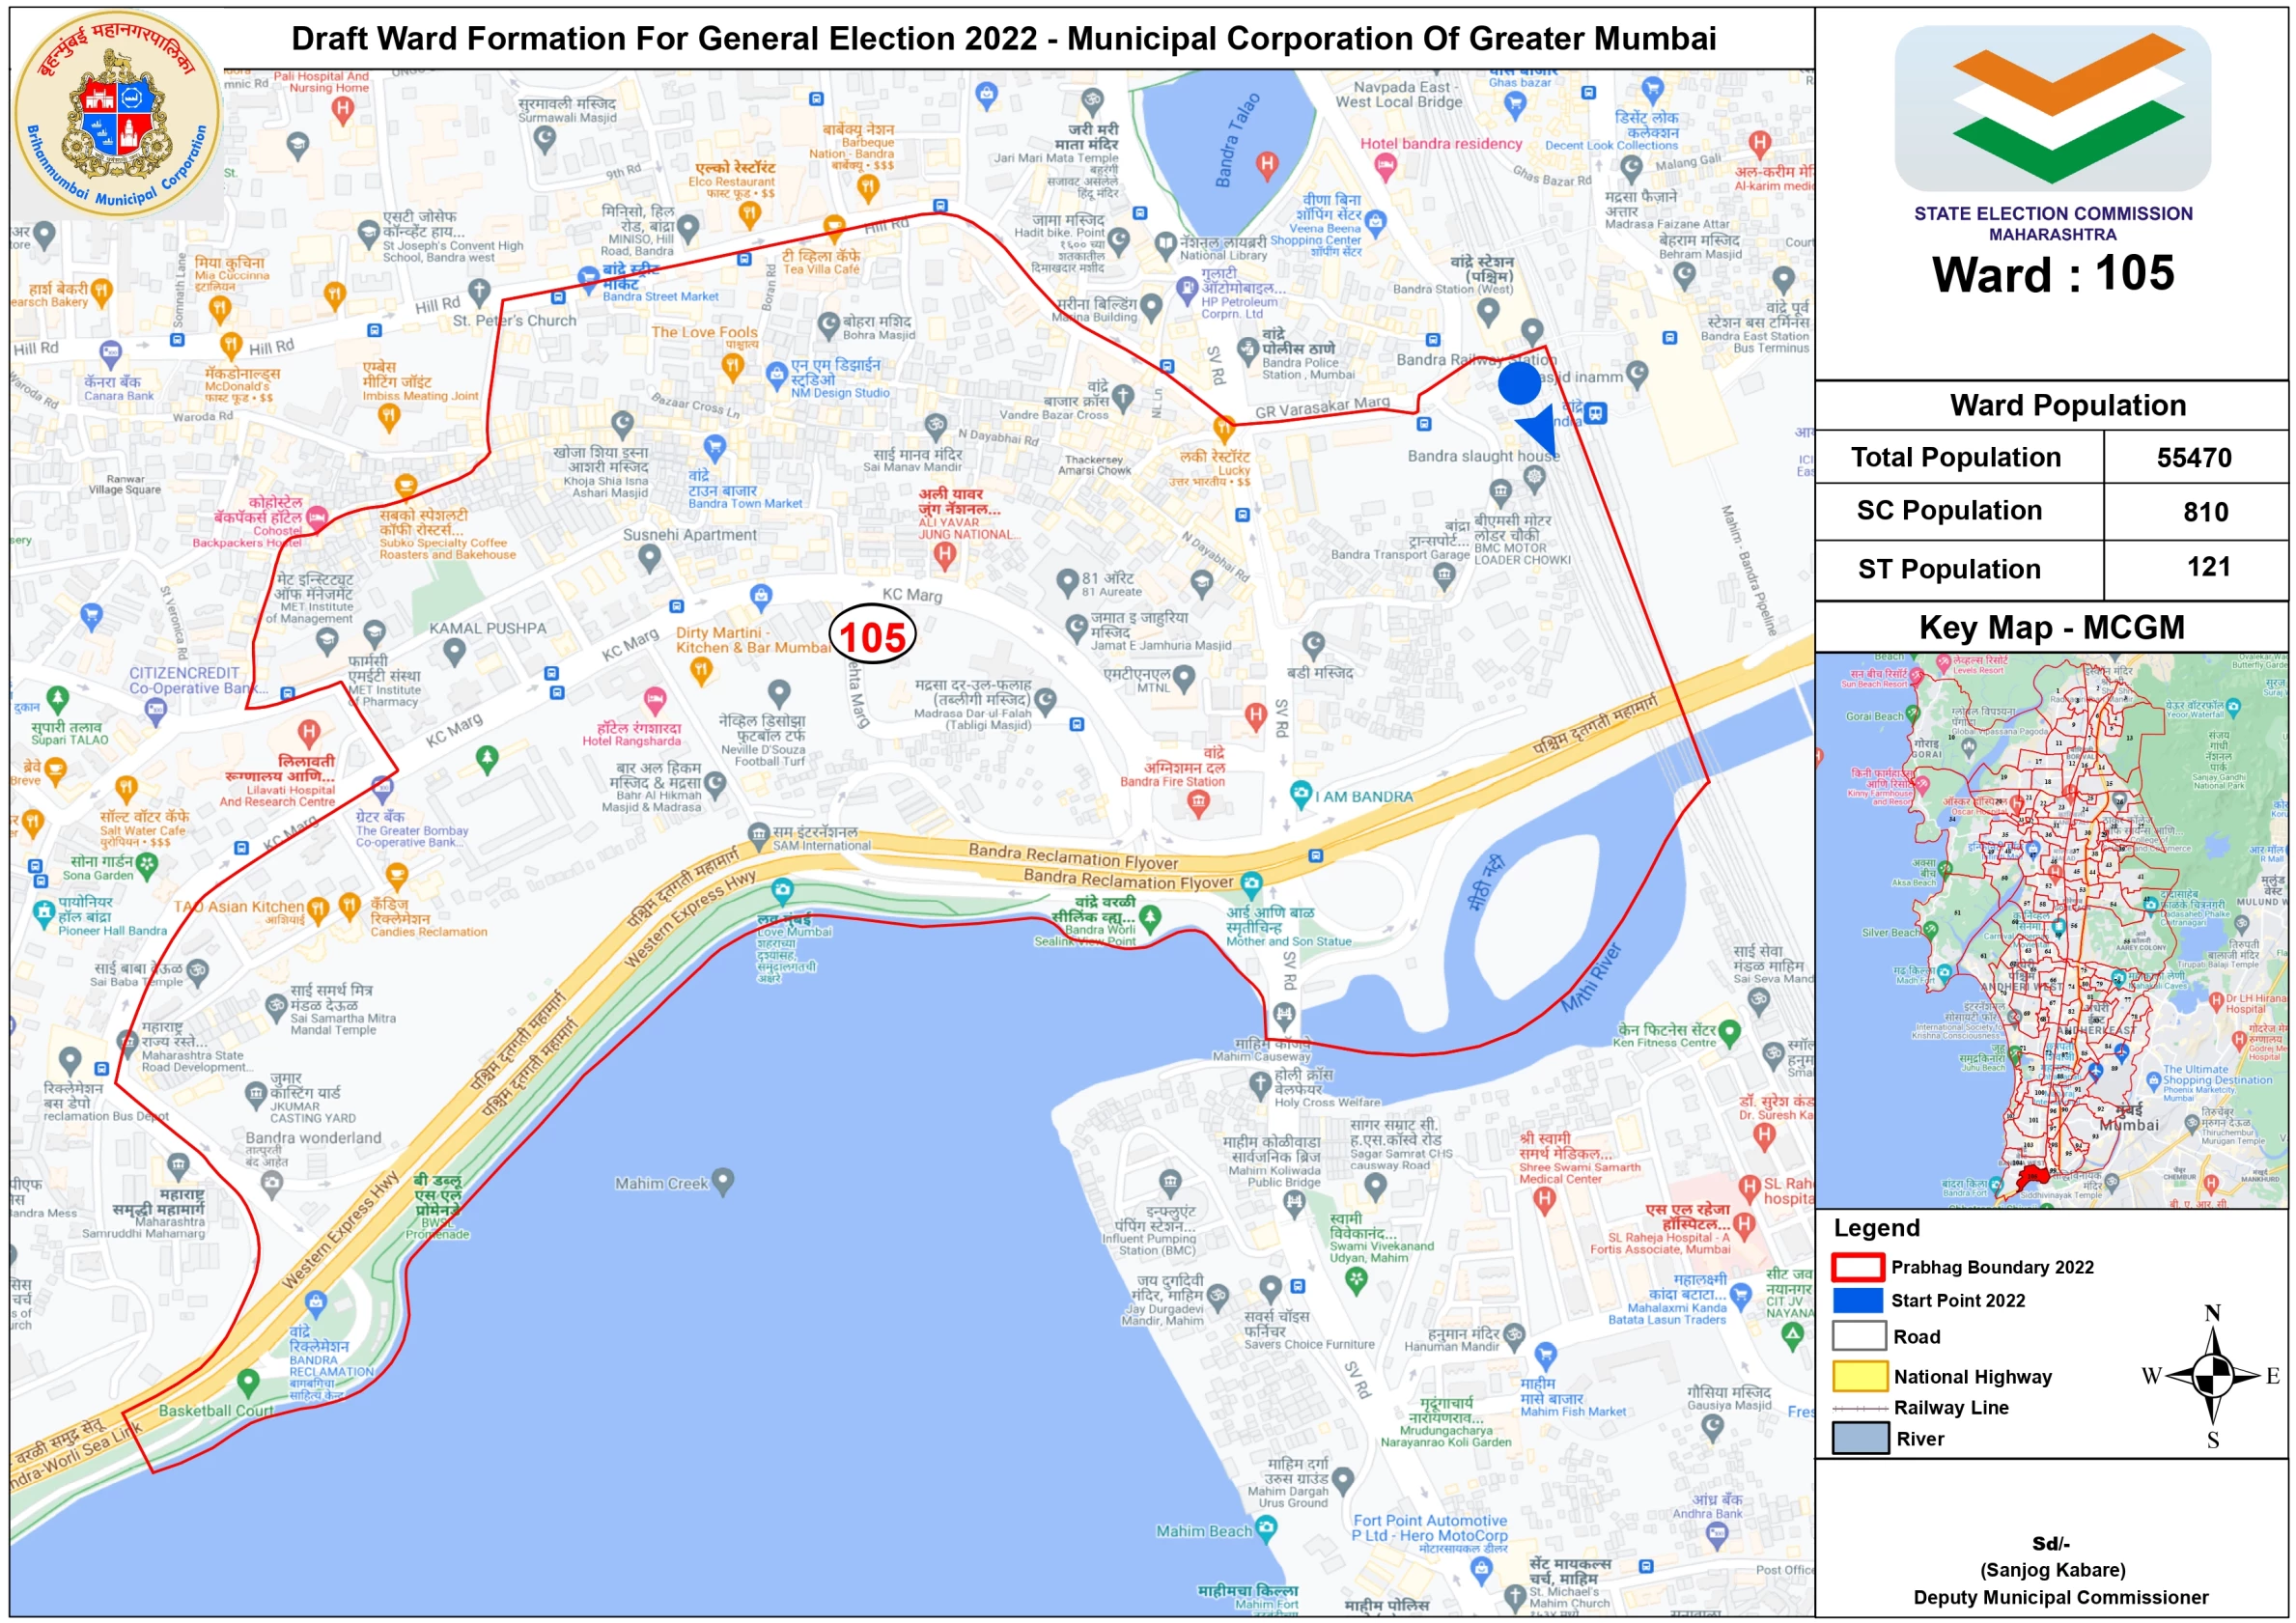Click the Brihanmumbai Municipal Corporation emblem
The height and width of the screenshot is (1623, 2296).
[x=117, y=114]
